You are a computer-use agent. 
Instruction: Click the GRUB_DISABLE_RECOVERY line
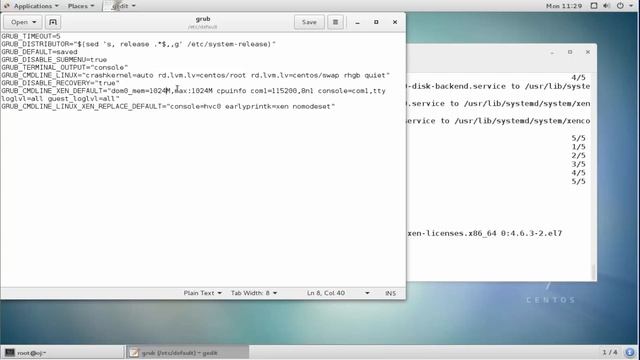pyautogui.click(x=60, y=83)
